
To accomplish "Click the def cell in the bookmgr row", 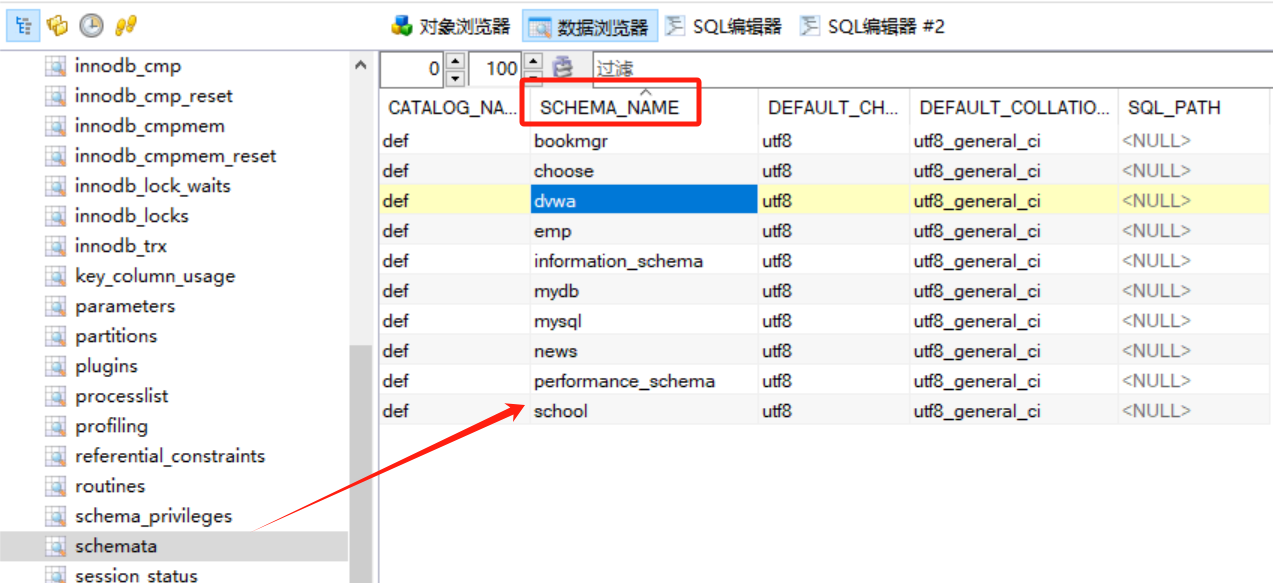I will point(454,141).
